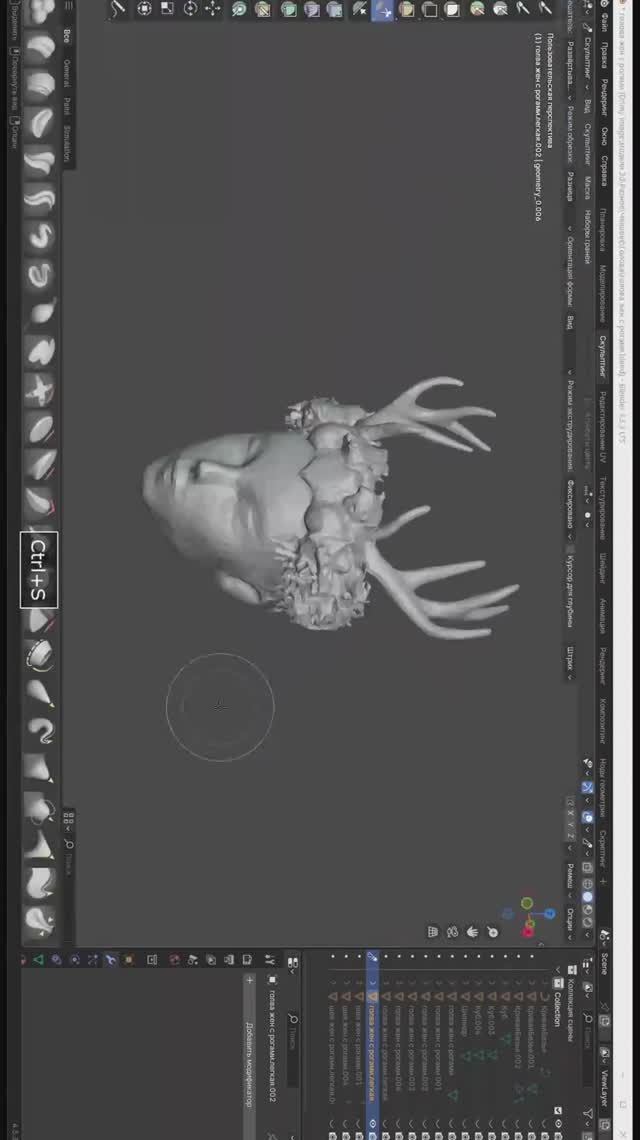Show the Simulation brushes tab in asset shelf
Screen dimensions: 640x1140
click(66, 142)
